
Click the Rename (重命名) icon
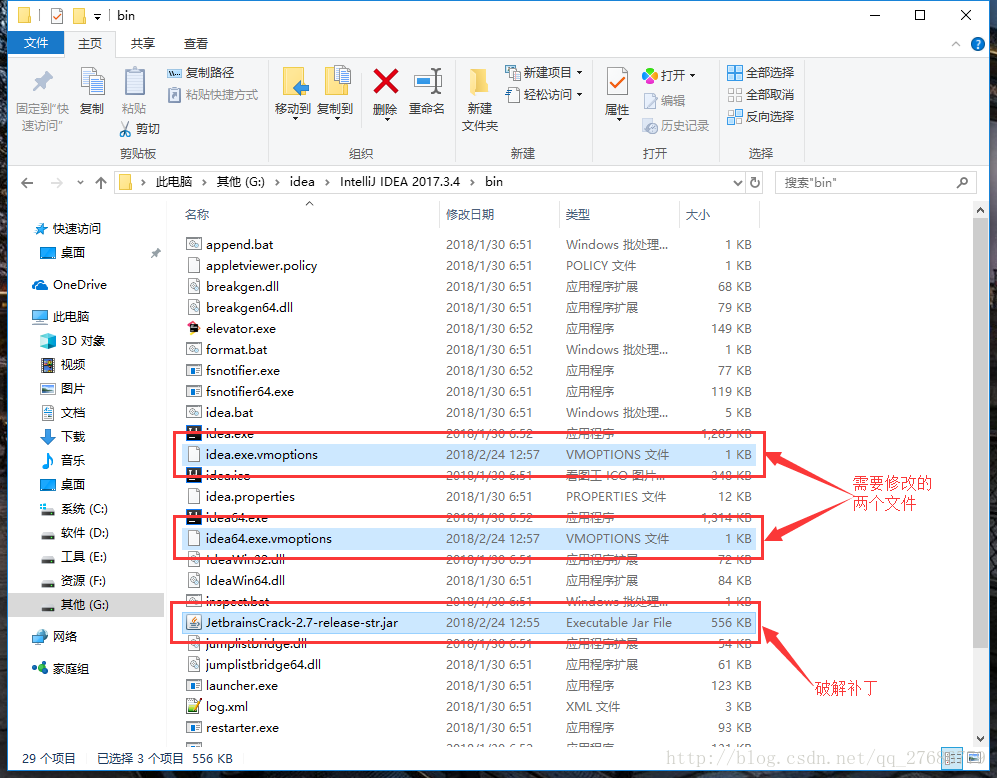[x=427, y=81]
